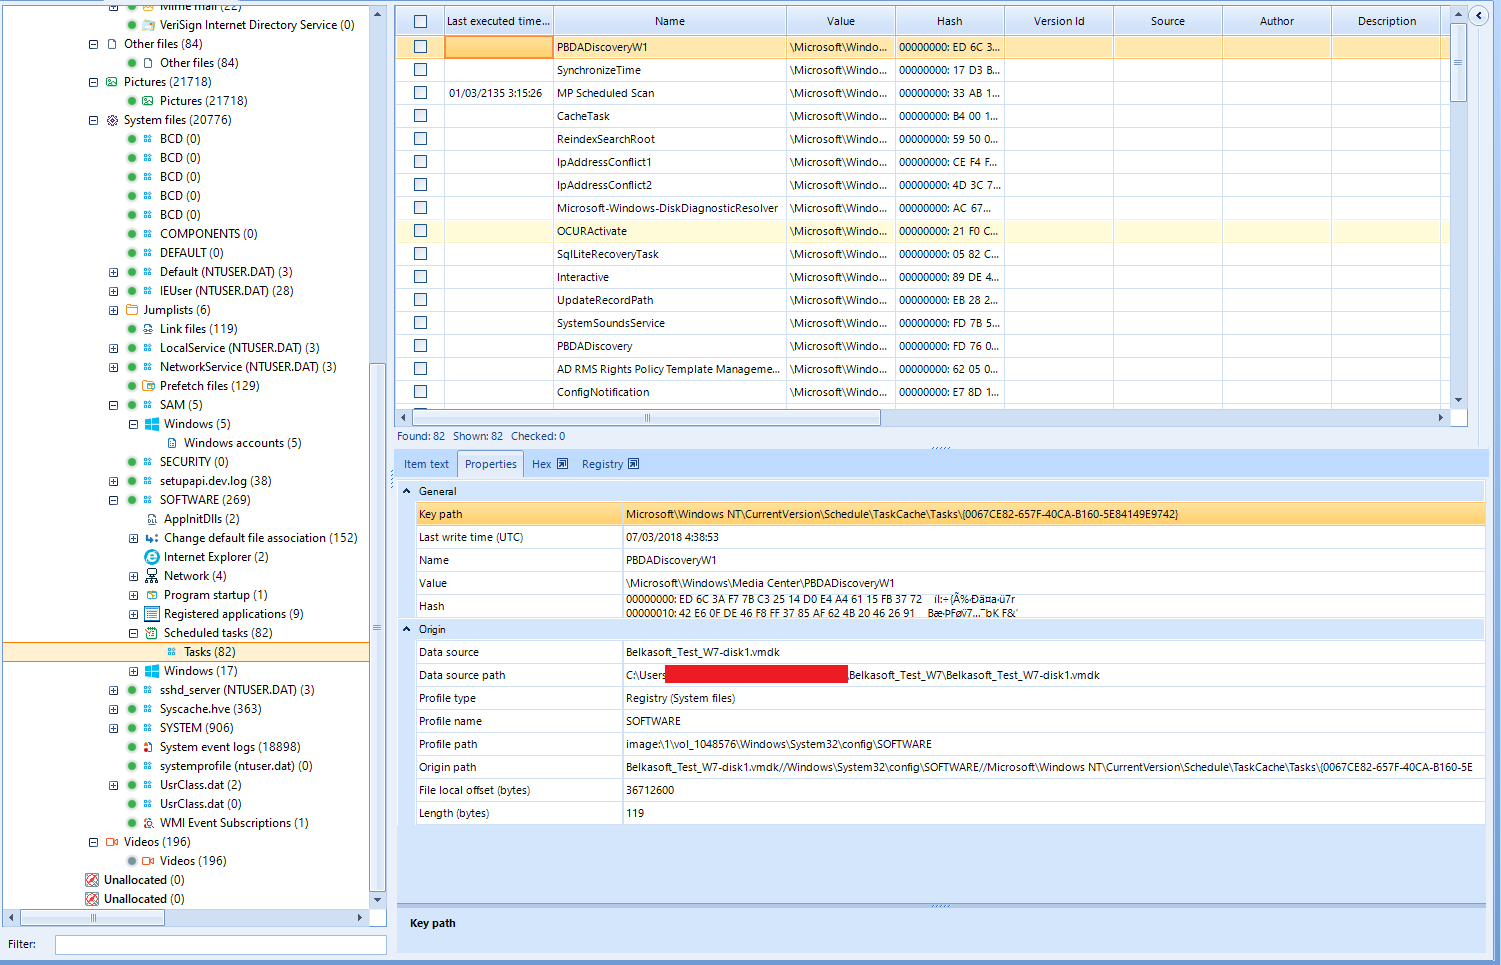The height and width of the screenshot is (965, 1501).
Task: Tick the checkbox for MP Scheduled Scan
Action: click(420, 93)
